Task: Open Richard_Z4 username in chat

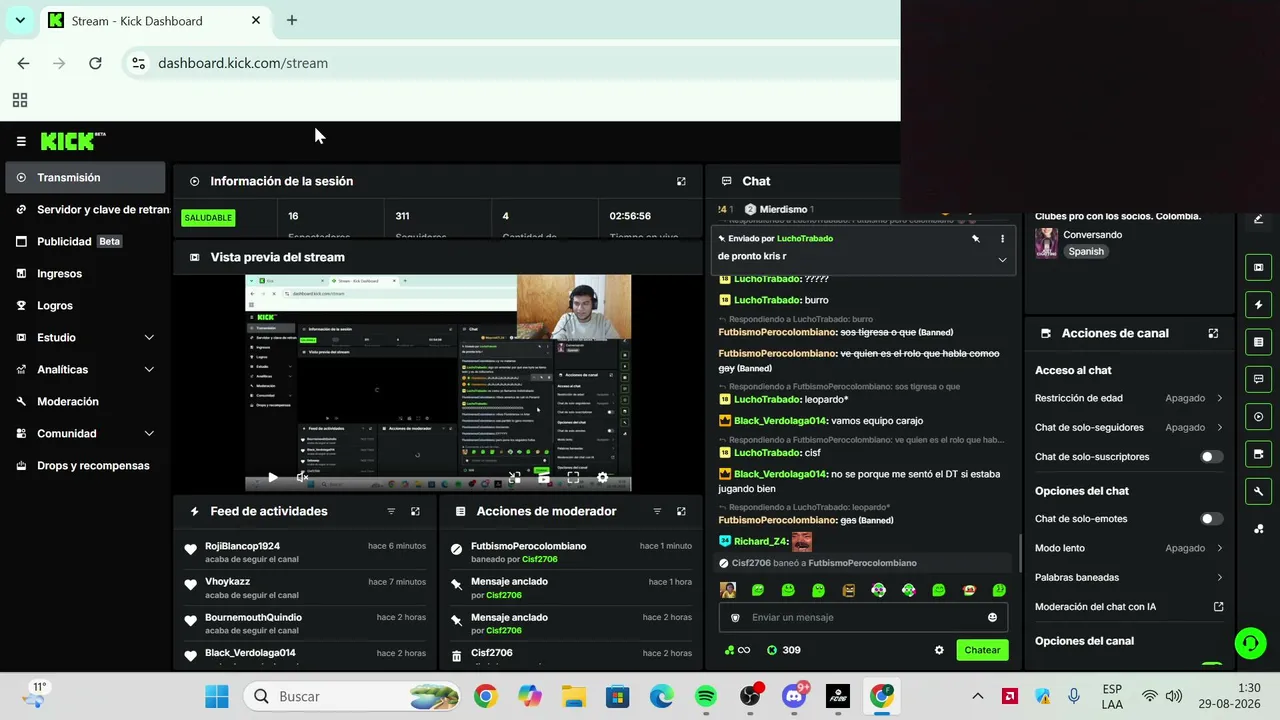Action: [761, 542]
